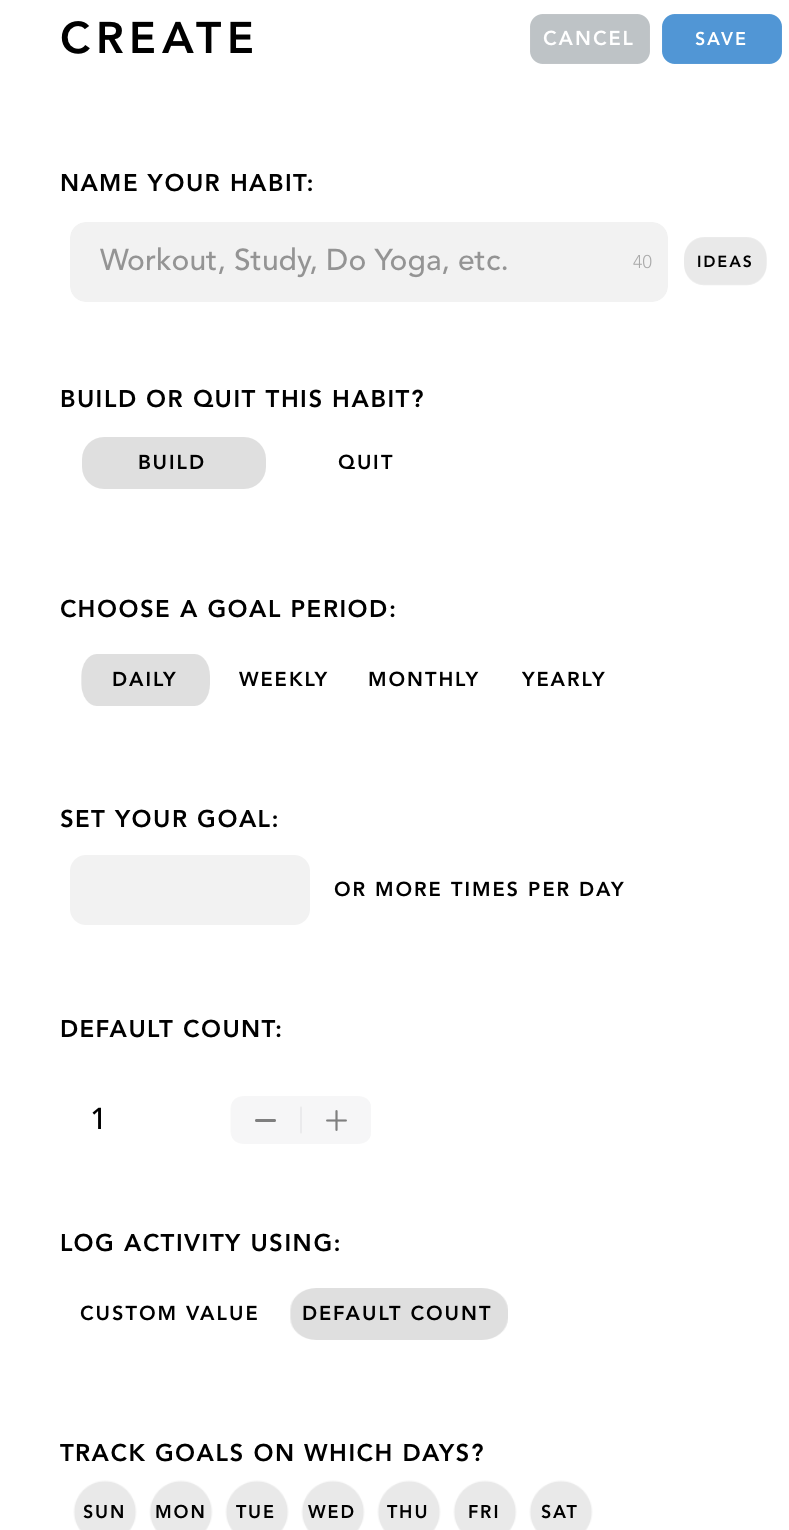Increase default count with plus icon
Viewport: 789px width, 1530px height.
tap(337, 1121)
